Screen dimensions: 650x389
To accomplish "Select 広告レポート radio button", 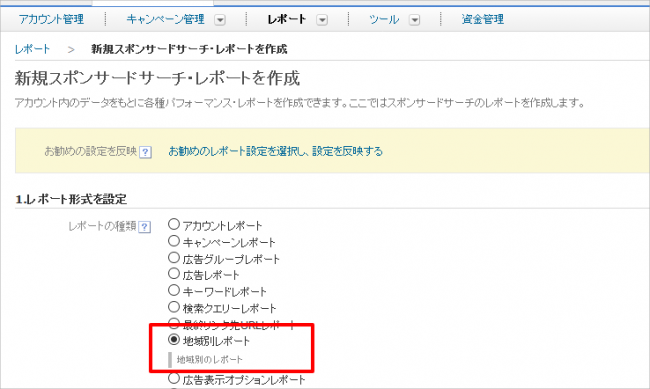I will (x=174, y=274).
